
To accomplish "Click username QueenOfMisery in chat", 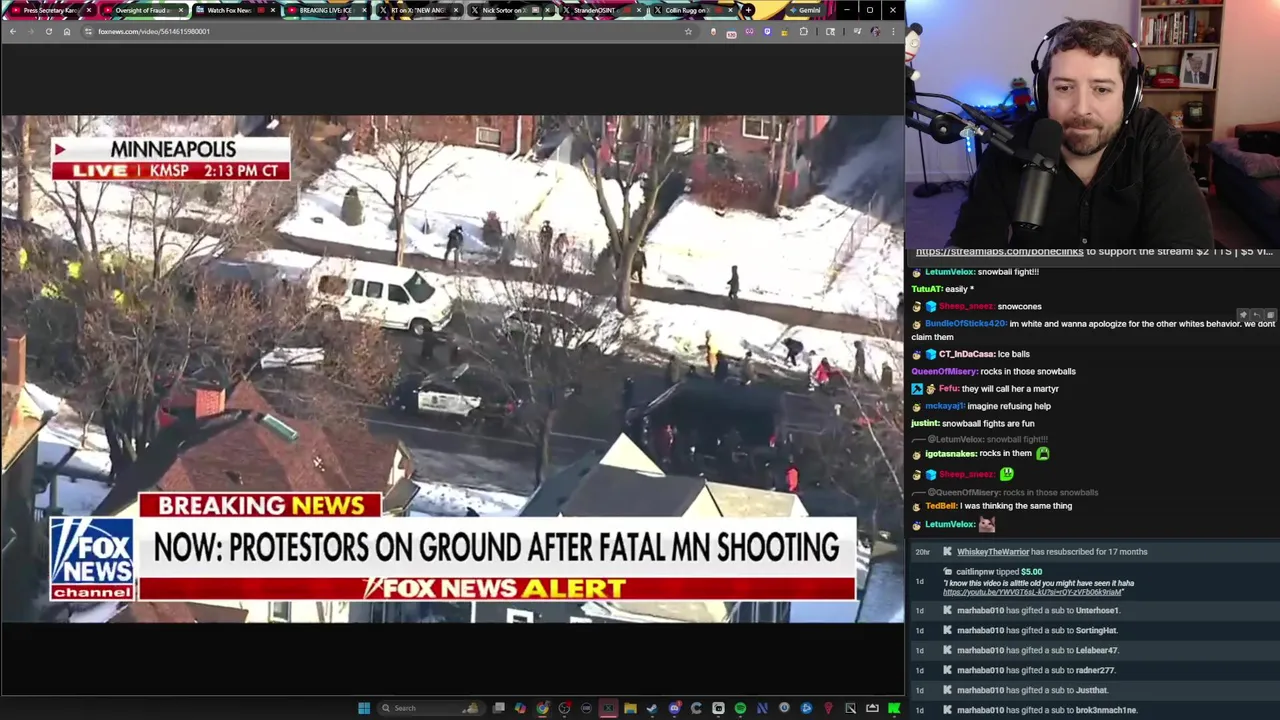I will [944, 371].
